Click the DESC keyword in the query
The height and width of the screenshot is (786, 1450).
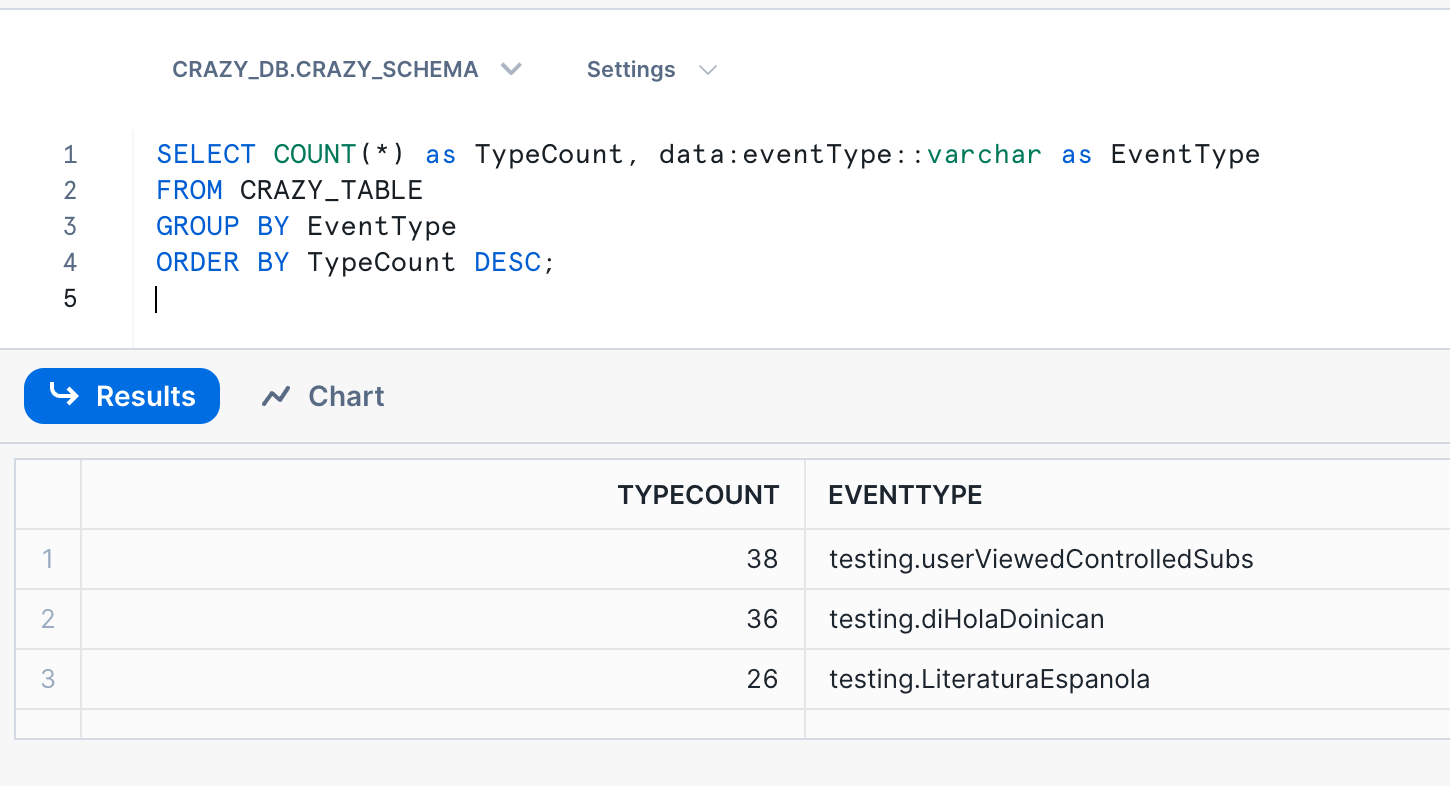point(507,263)
